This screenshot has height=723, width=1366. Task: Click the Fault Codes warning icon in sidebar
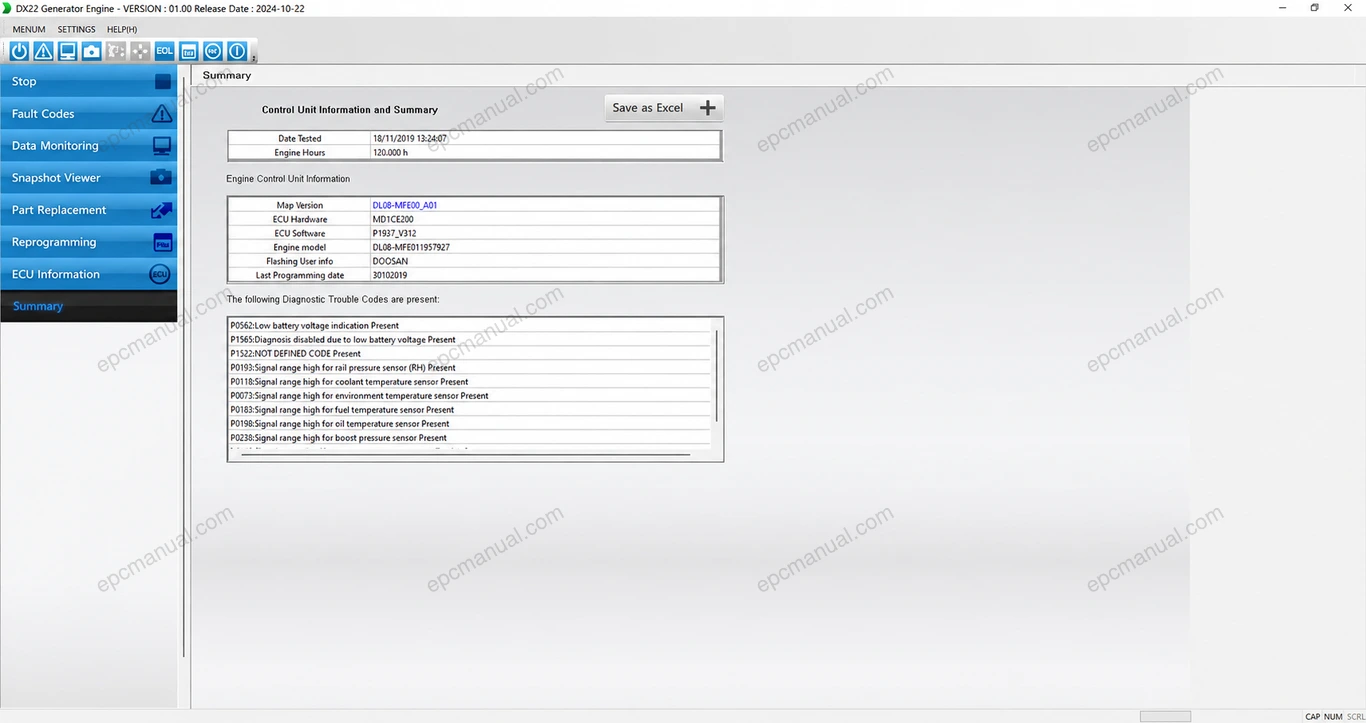tap(161, 114)
